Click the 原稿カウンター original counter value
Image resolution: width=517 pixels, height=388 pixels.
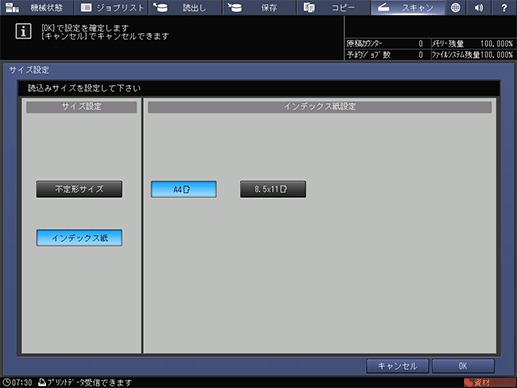(x=421, y=44)
